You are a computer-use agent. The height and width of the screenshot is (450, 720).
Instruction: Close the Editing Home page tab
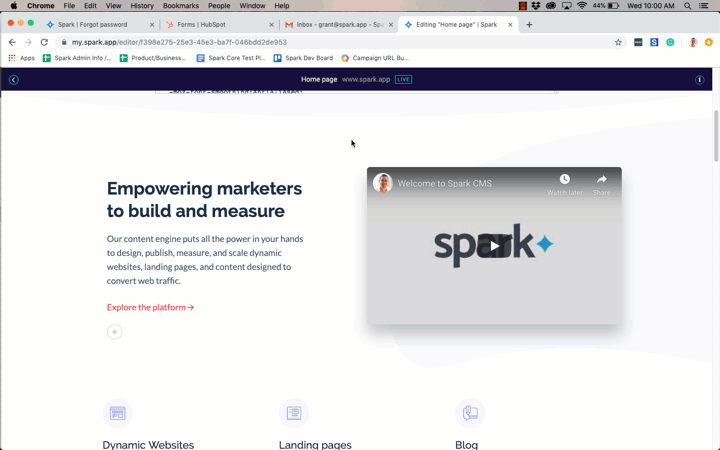510,25
